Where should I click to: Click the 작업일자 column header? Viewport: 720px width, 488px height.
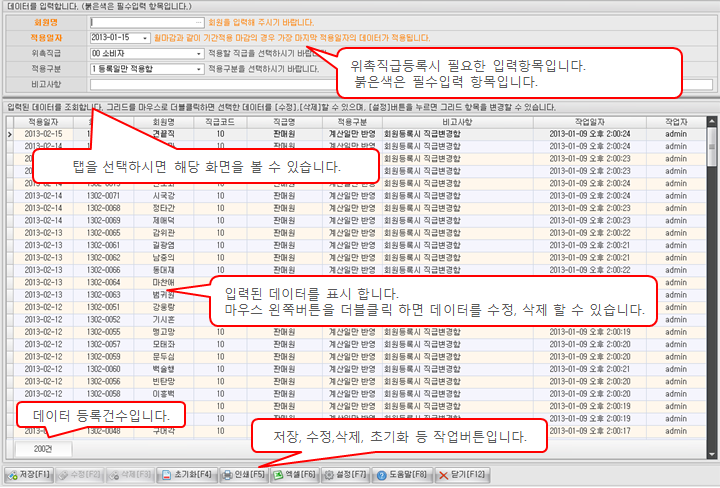[590, 122]
